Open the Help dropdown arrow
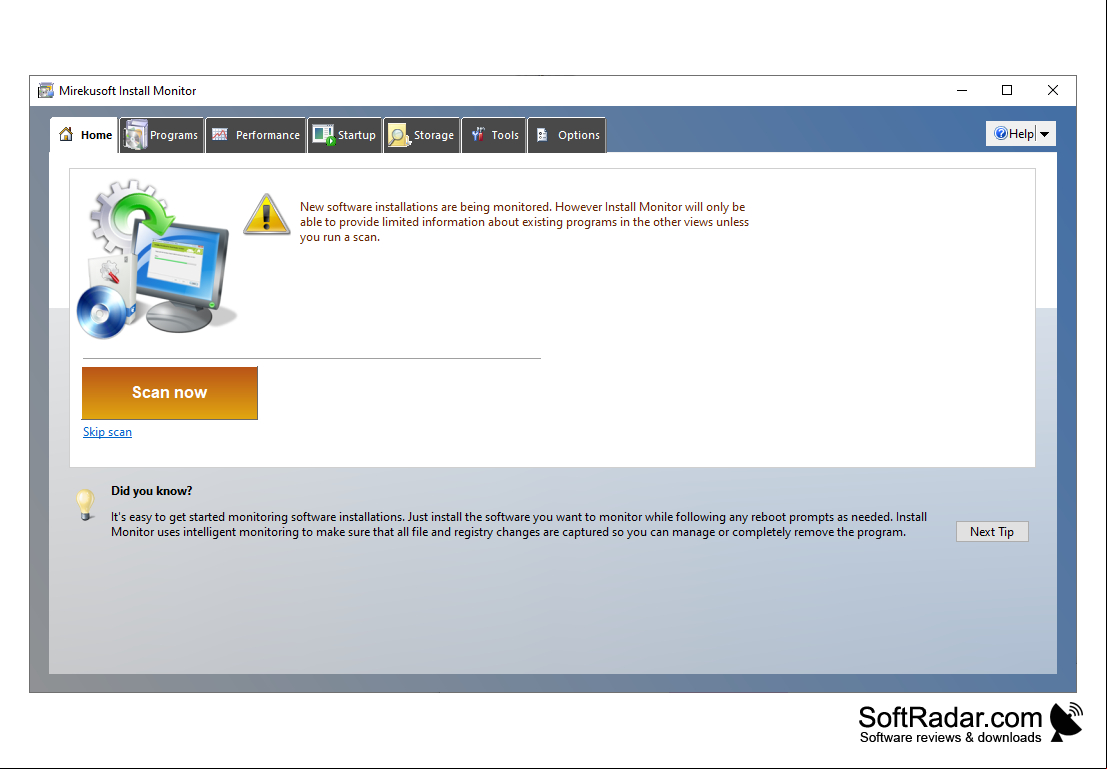Screen dimensions: 1107x769 point(1045,133)
